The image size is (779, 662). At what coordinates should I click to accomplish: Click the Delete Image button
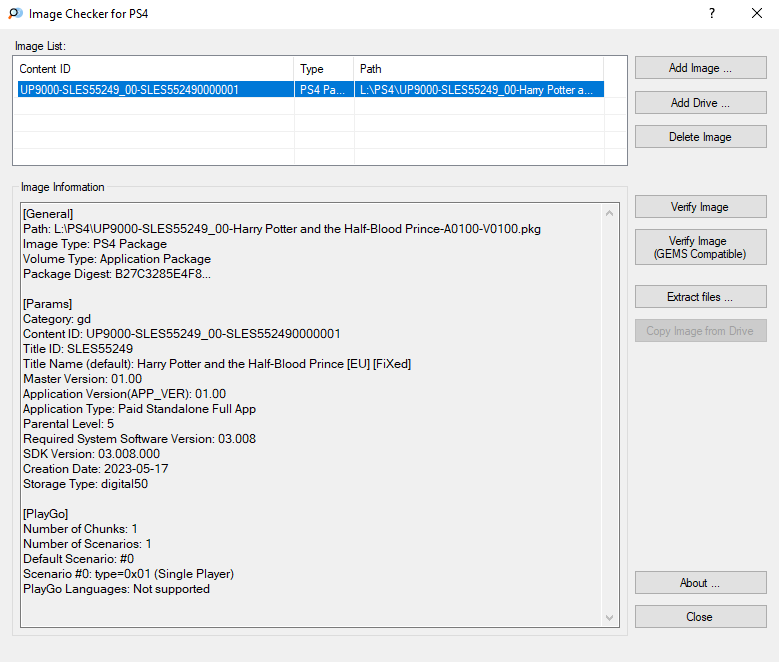click(701, 137)
